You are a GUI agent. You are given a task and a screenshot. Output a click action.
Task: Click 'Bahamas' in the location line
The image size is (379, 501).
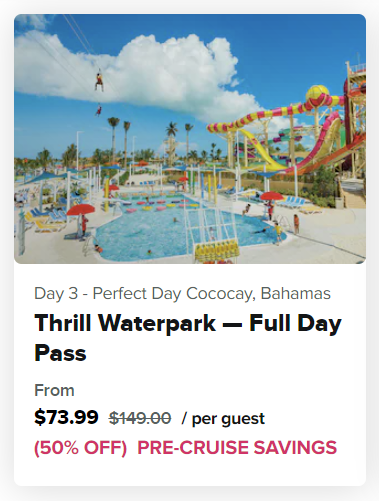click(x=296, y=293)
